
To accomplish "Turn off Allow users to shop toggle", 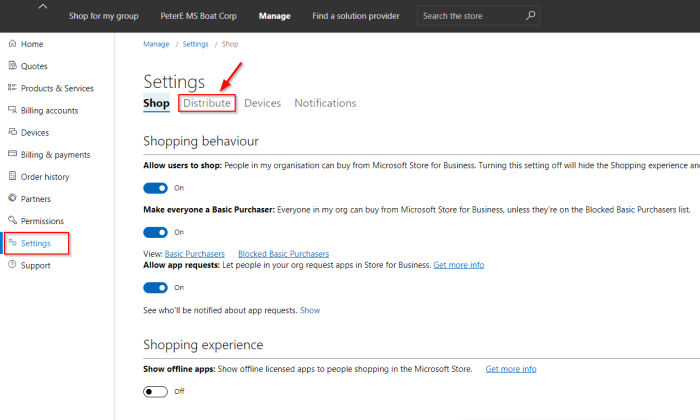I will [155, 188].
